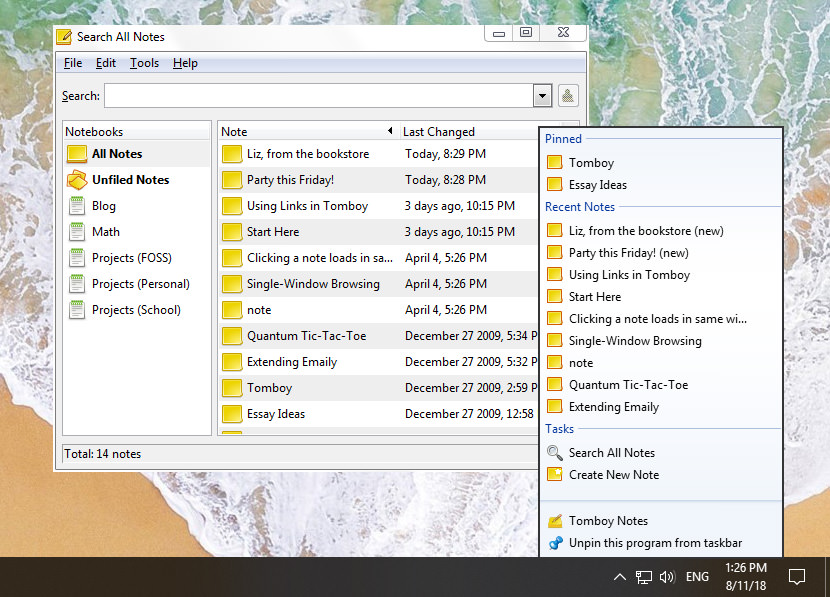Select the "Single-Window Browsing" row in the notes table
Viewport: 830px width, 597px height.
[x=378, y=284]
